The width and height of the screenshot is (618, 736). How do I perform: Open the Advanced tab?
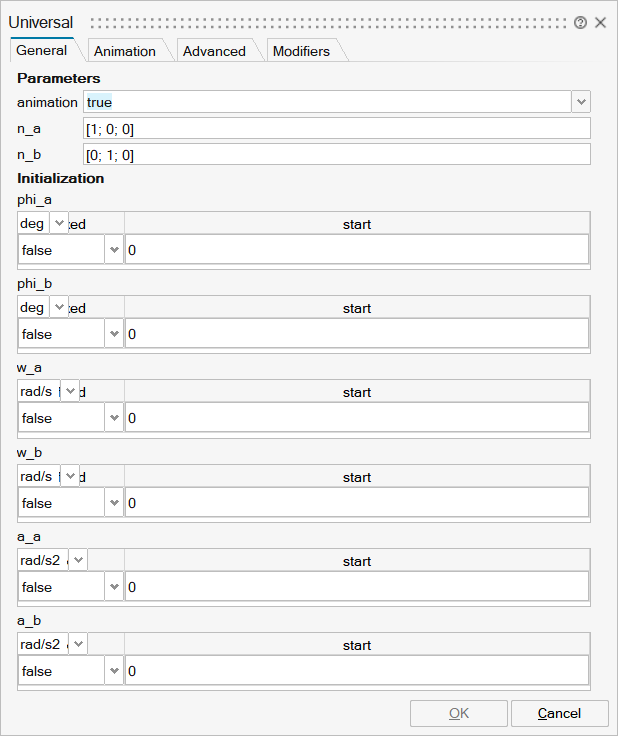tap(214, 51)
